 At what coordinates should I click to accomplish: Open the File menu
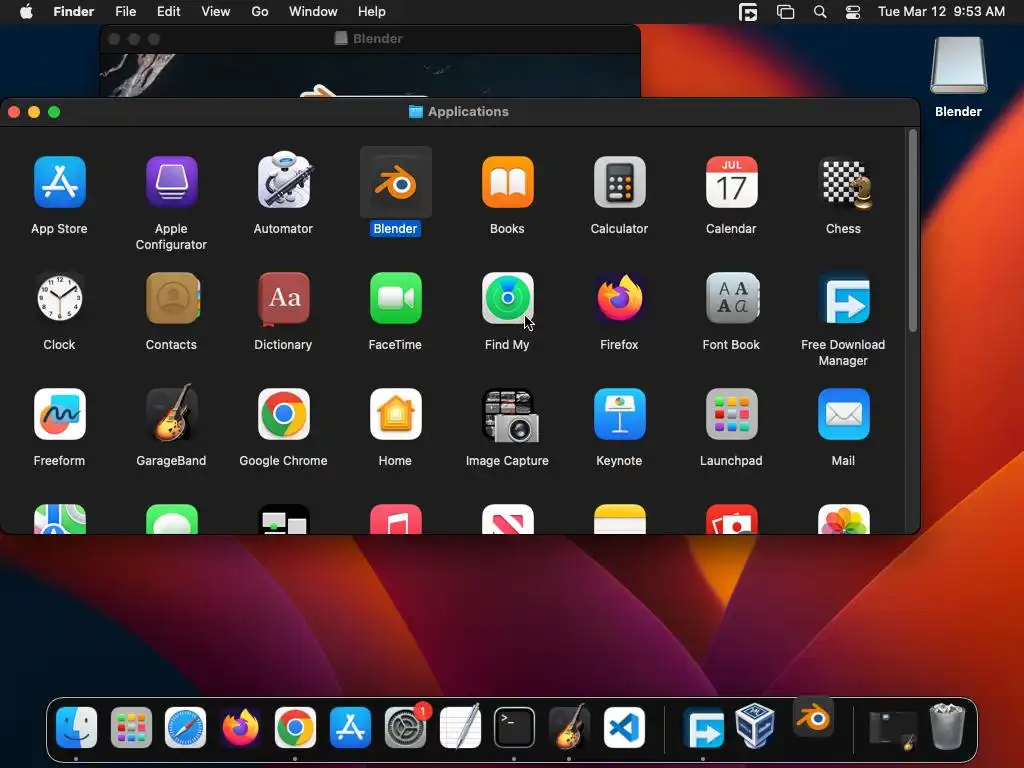(x=125, y=12)
